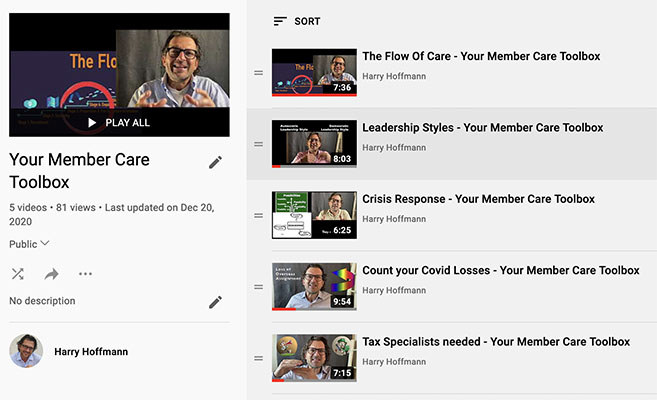This screenshot has height=400, width=657.
Task: Open Leadership Styles video thumbnail
Action: tap(314, 144)
